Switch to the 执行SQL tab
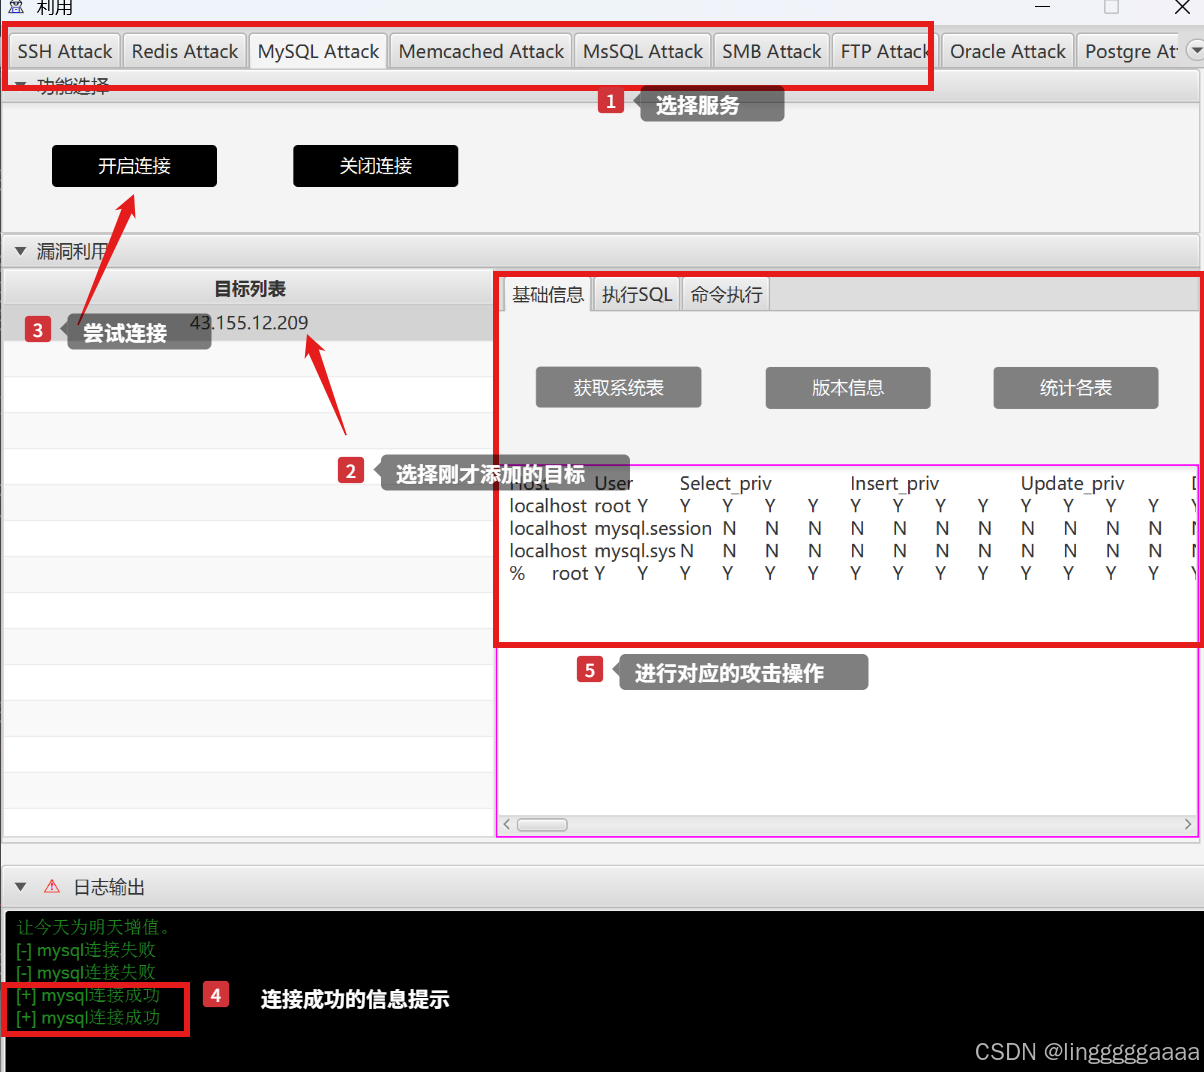Viewport: 1204px width, 1072px height. click(637, 294)
